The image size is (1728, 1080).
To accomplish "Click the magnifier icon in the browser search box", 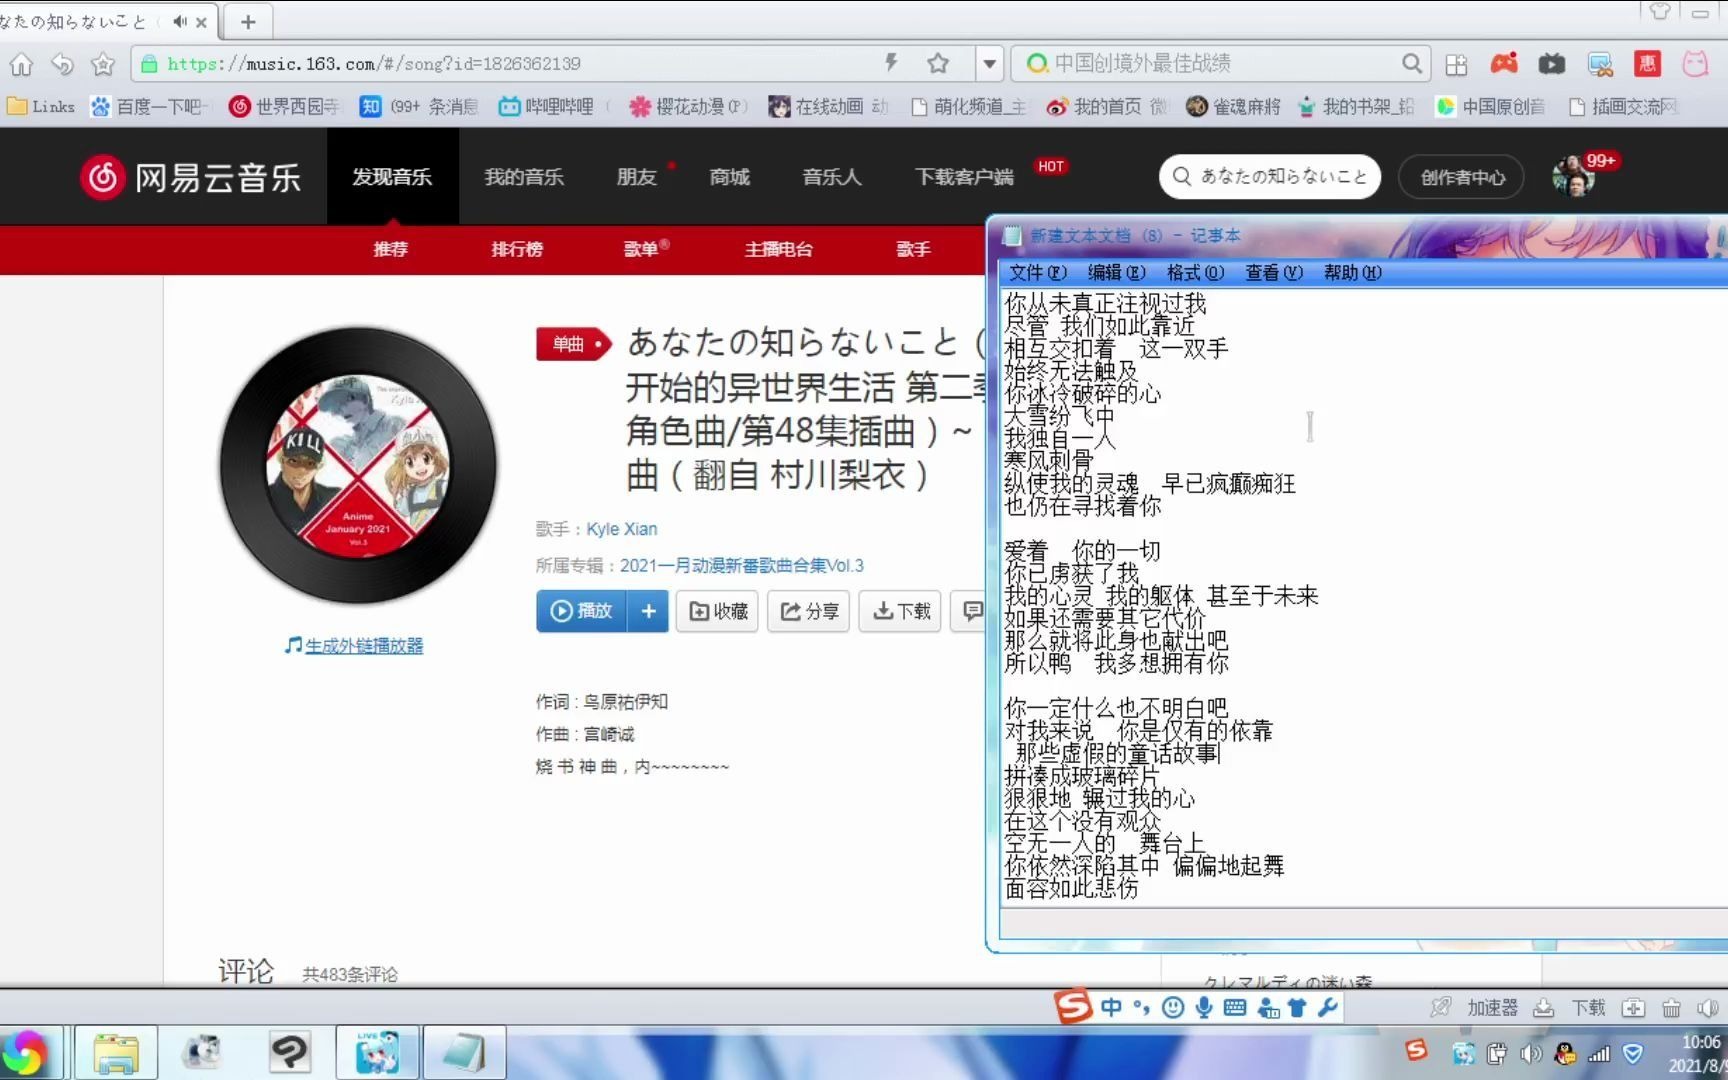I will point(1411,64).
